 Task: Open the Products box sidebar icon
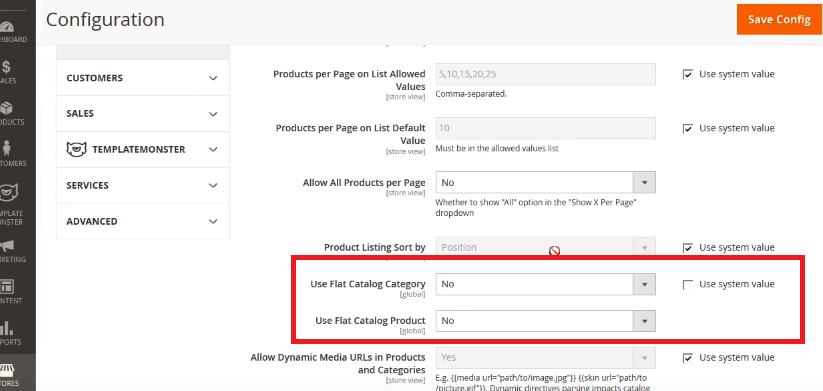[6, 108]
